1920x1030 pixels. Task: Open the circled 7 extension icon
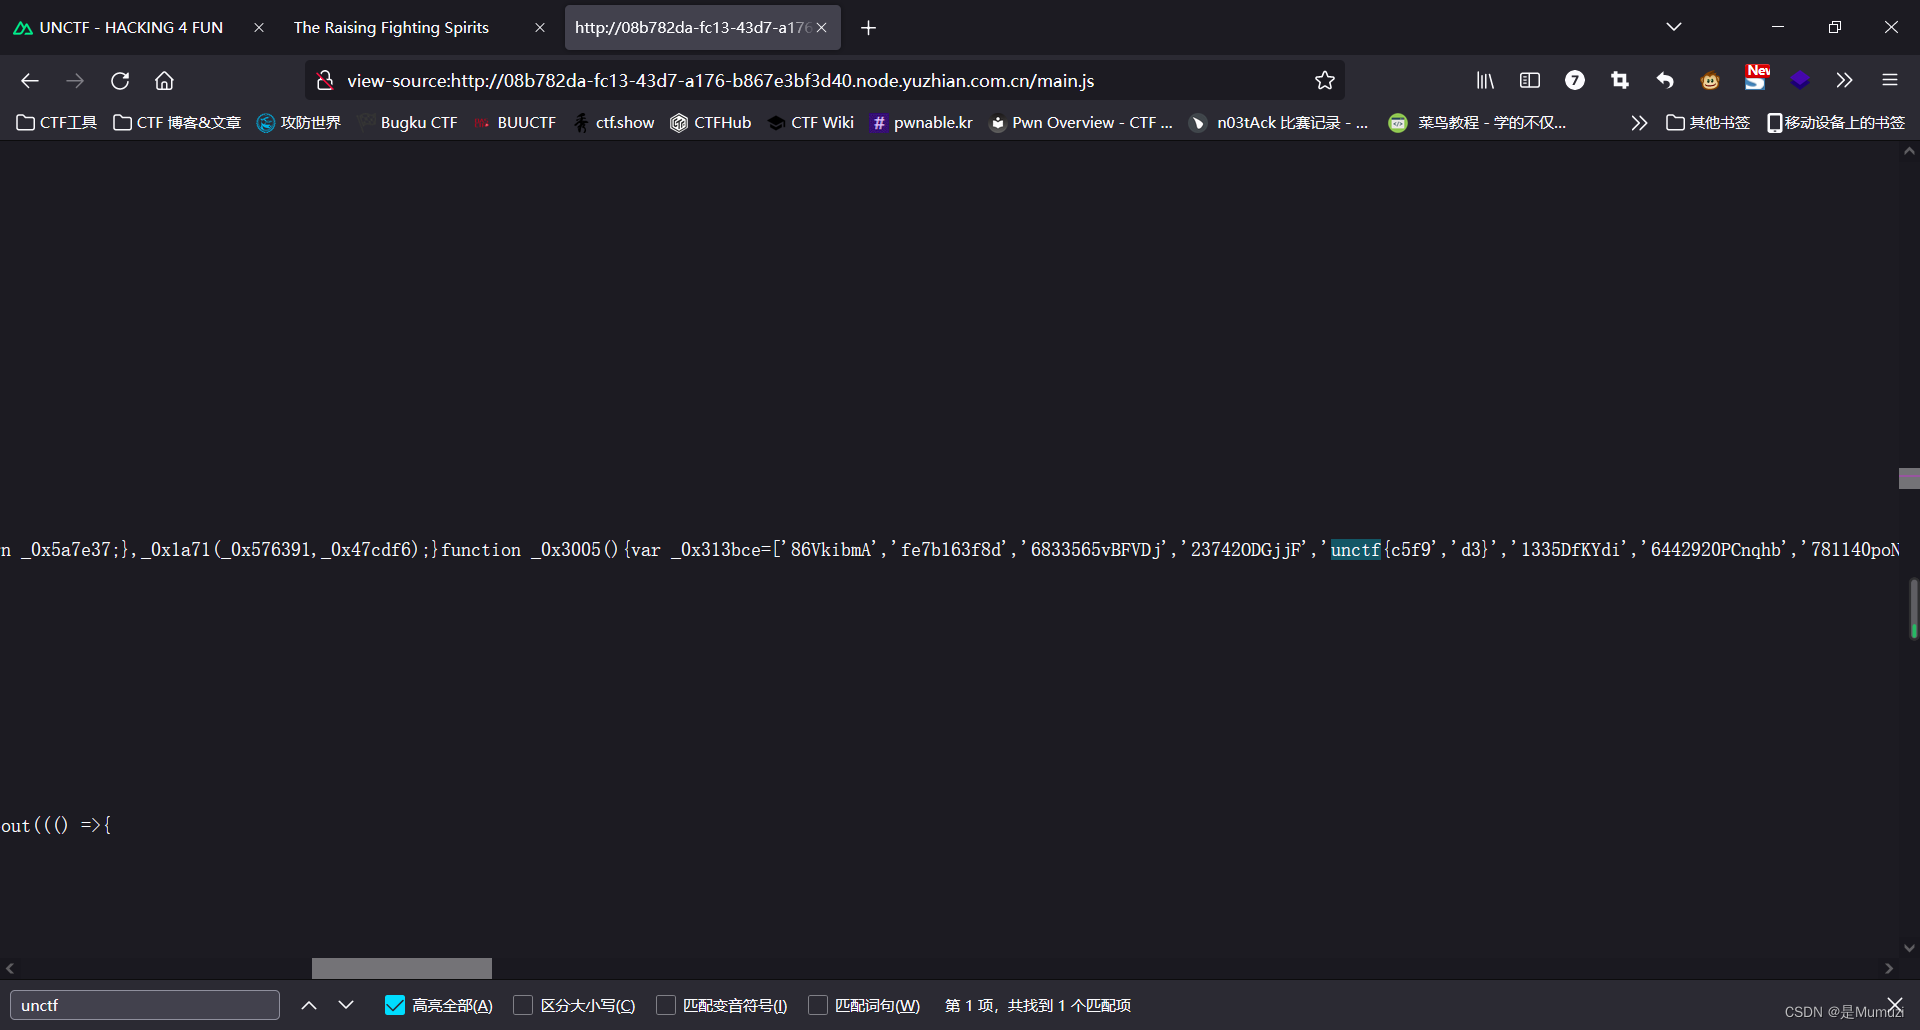point(1575,80)
